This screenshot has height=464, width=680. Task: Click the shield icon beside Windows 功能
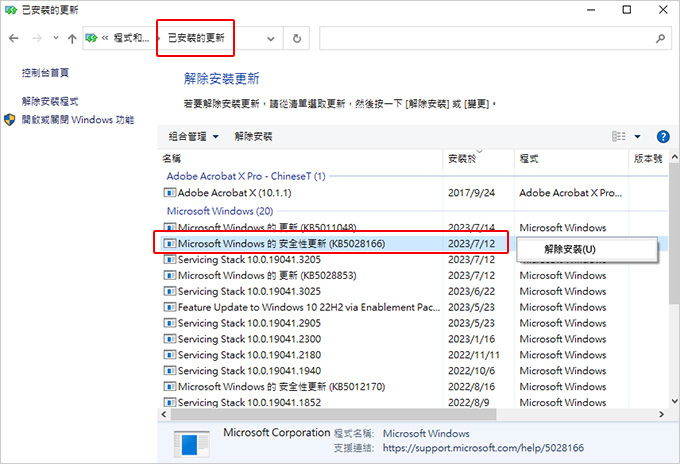(10, 120)
